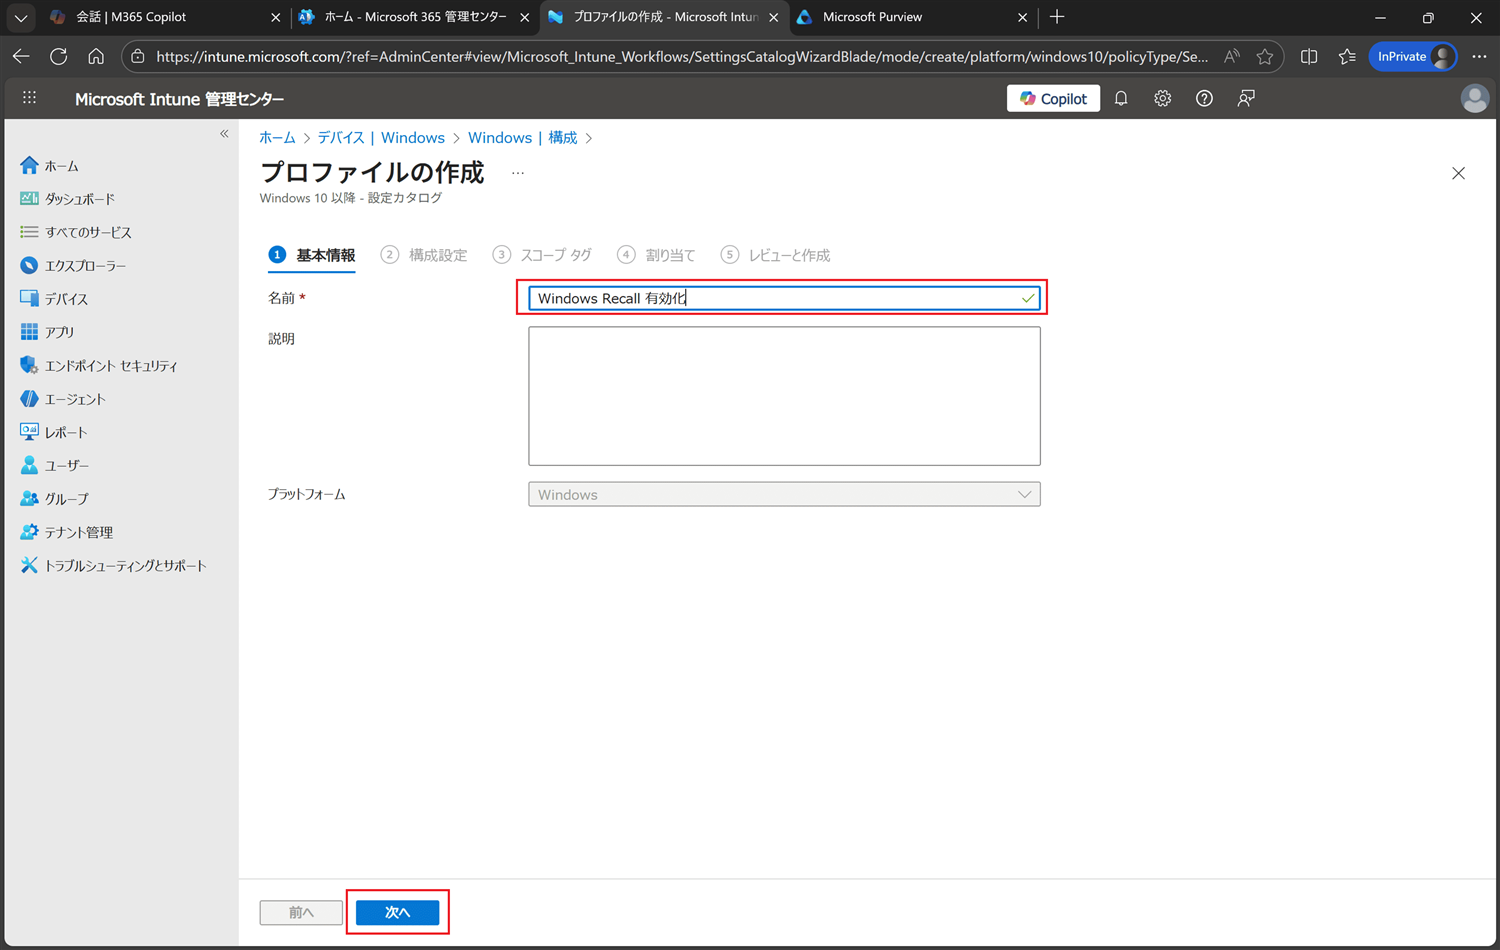The height and width of the screenshot is (950, 1500).
Task: Close the Microsoft 365 管理センター browser tab
Action: coord(525,17)
